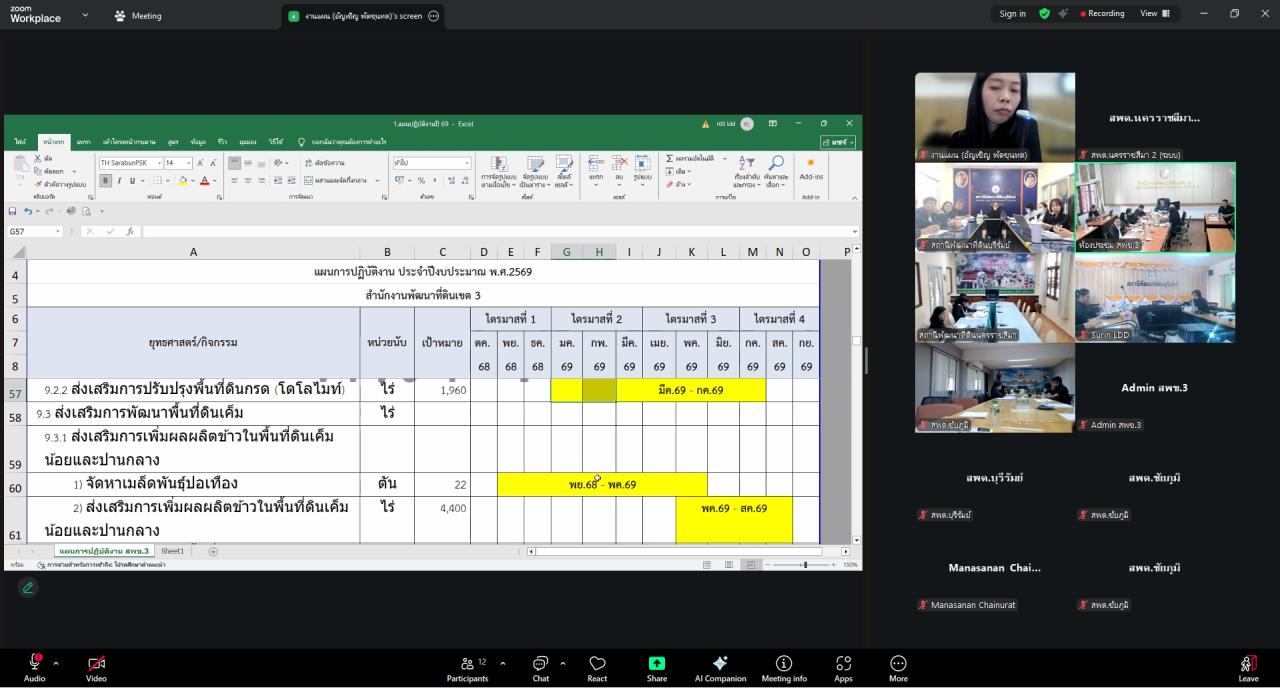Screen dimensions: 1280x688
Task: Click the React icon
Action: point(597,668)
